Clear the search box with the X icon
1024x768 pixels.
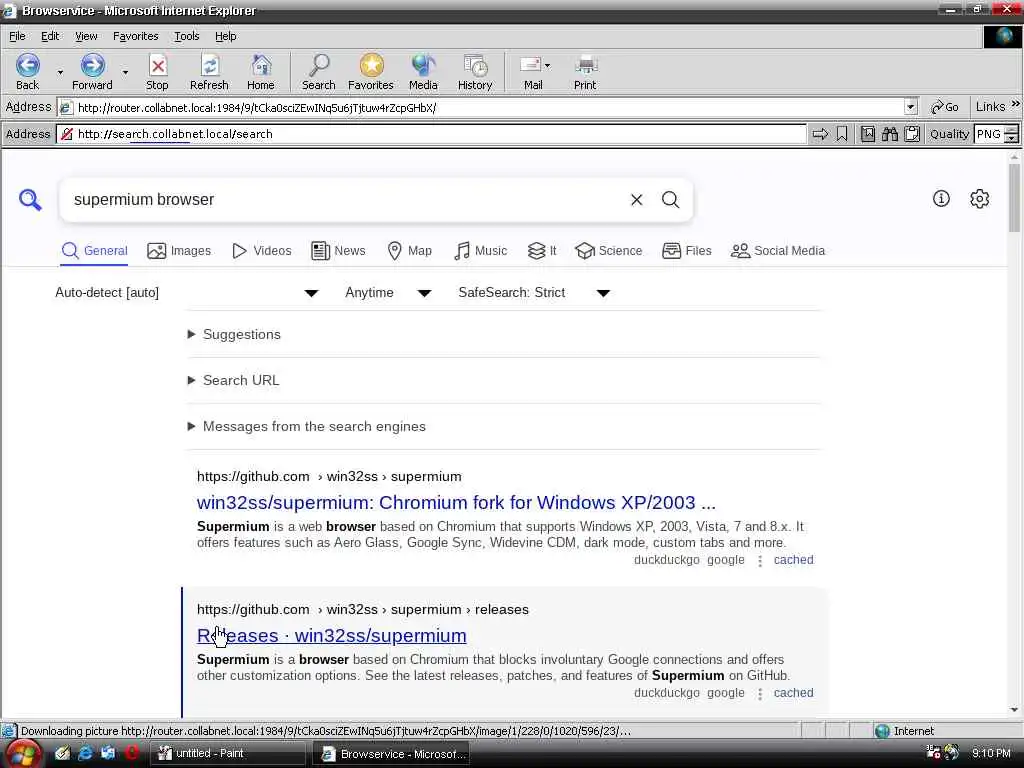[x=637, y=200]
